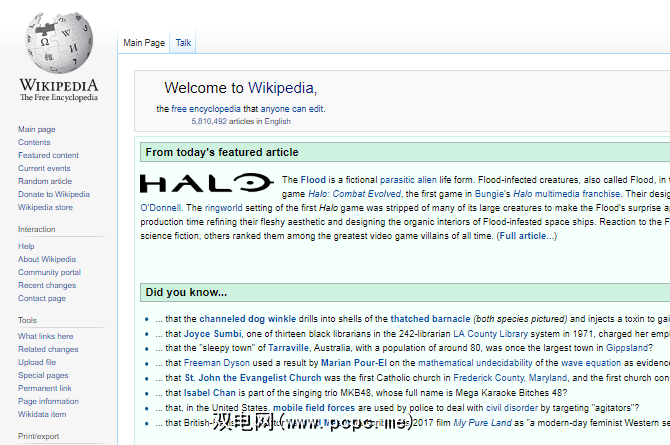
Task: Open What links here tool
Action: (x=45, y=336)
